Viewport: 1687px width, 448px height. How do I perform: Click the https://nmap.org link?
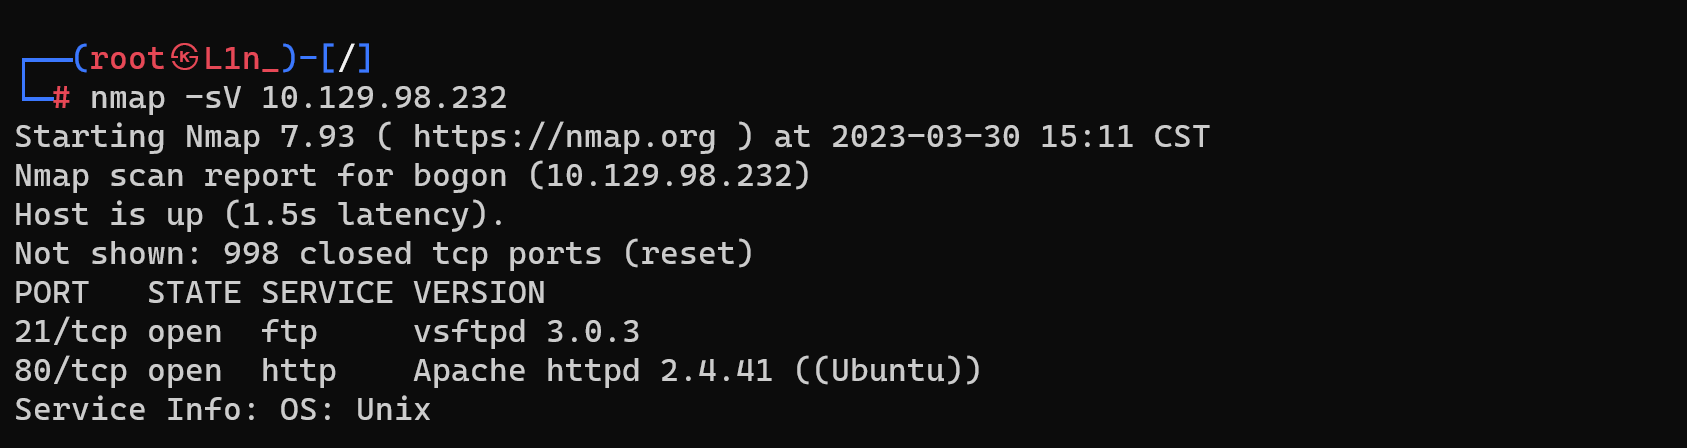click(565, 137)
